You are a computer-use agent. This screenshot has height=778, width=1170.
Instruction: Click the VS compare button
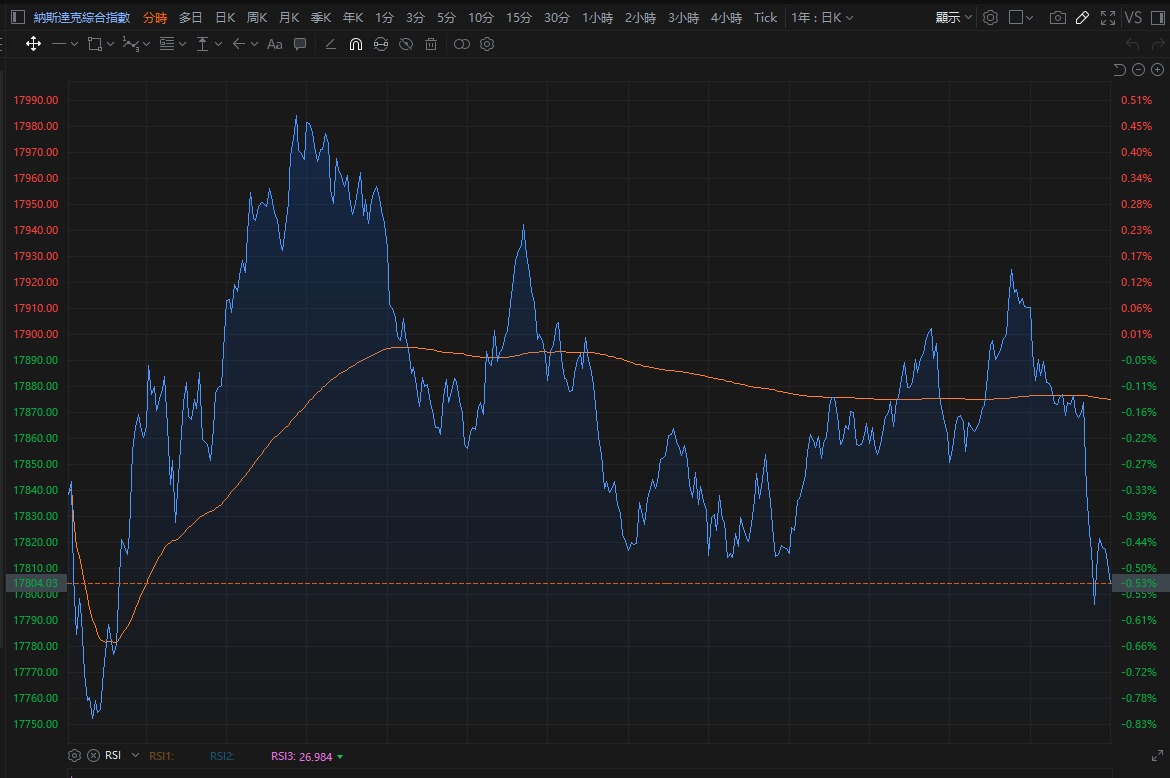(x=1133, y=18)
